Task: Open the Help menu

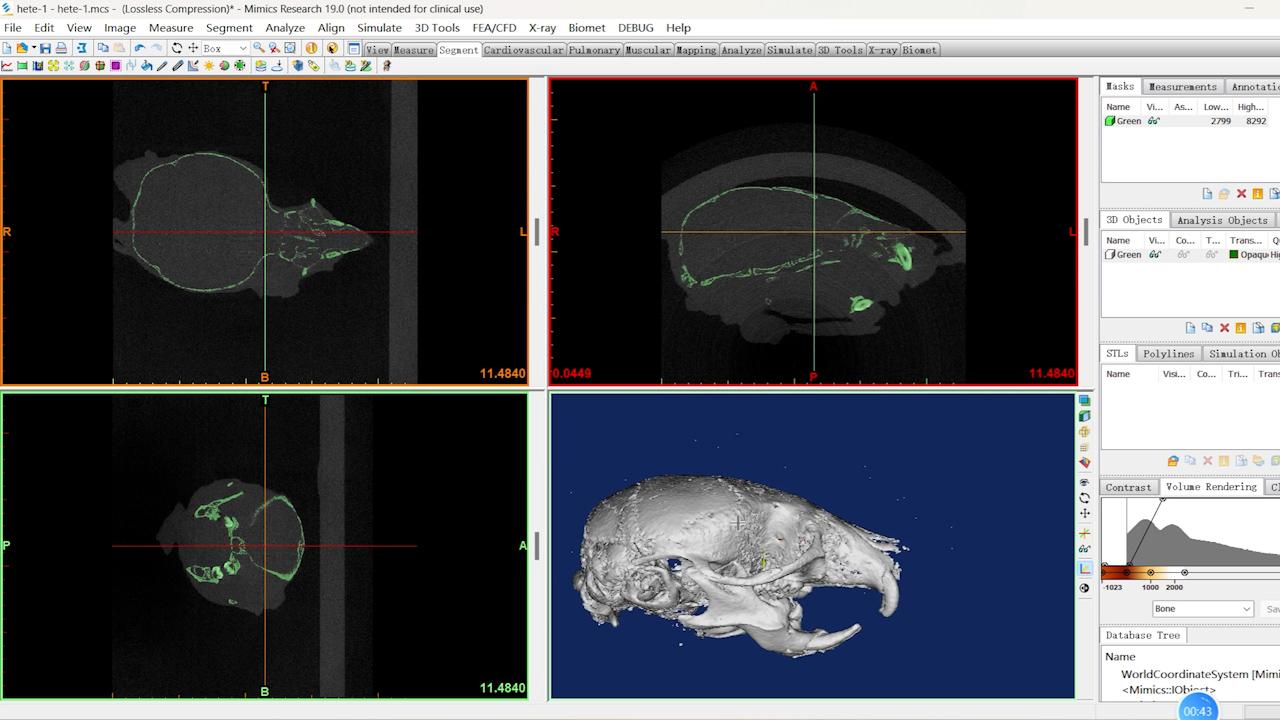Action: click(678, 28)
